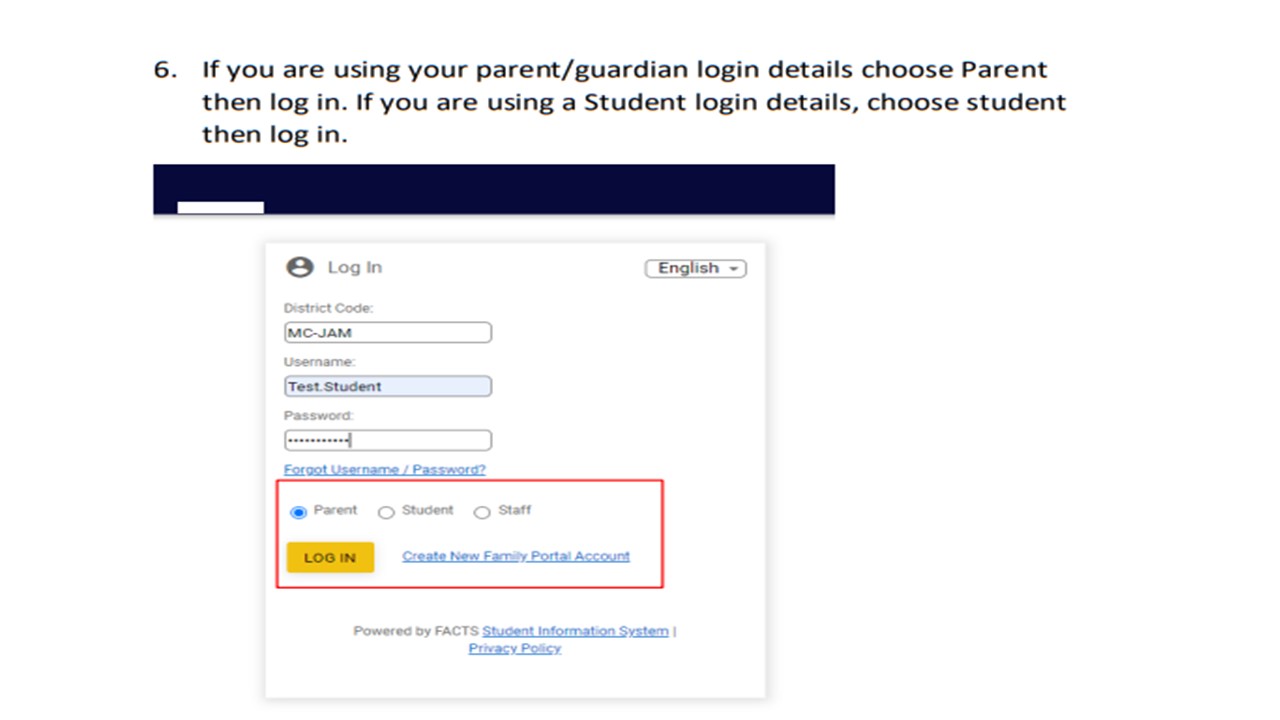This screenshot has height=720, width=1280.
Task: Click the 'Password:' label text
Action: (318, 415)
